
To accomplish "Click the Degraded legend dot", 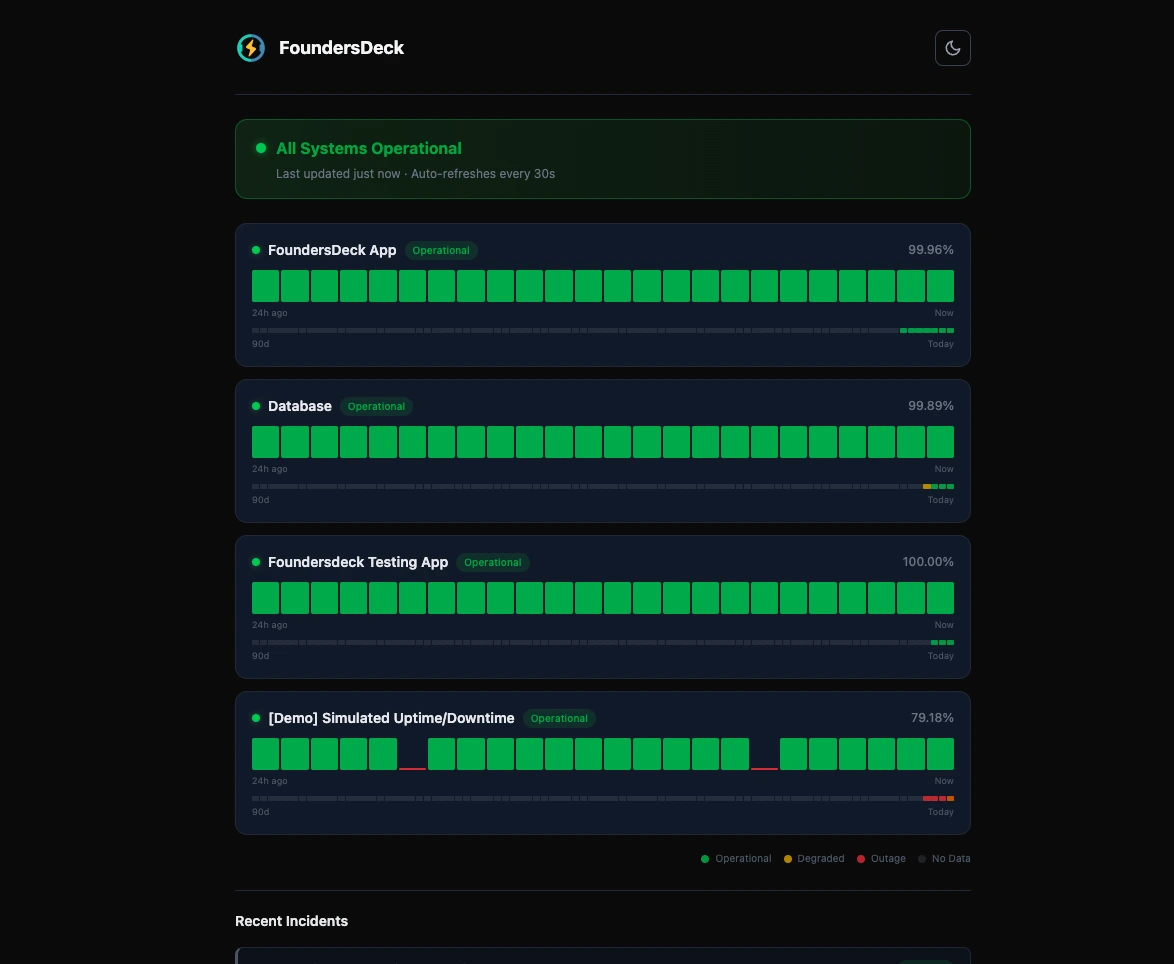I will tap(788, 858).
